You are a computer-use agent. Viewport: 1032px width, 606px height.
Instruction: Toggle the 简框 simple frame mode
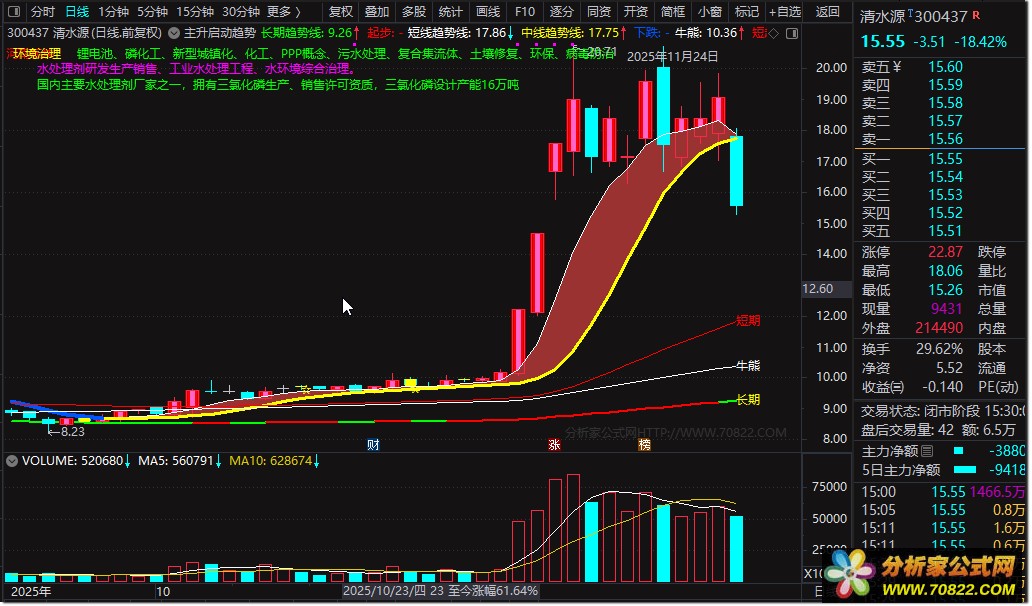[x=673, y=12]
